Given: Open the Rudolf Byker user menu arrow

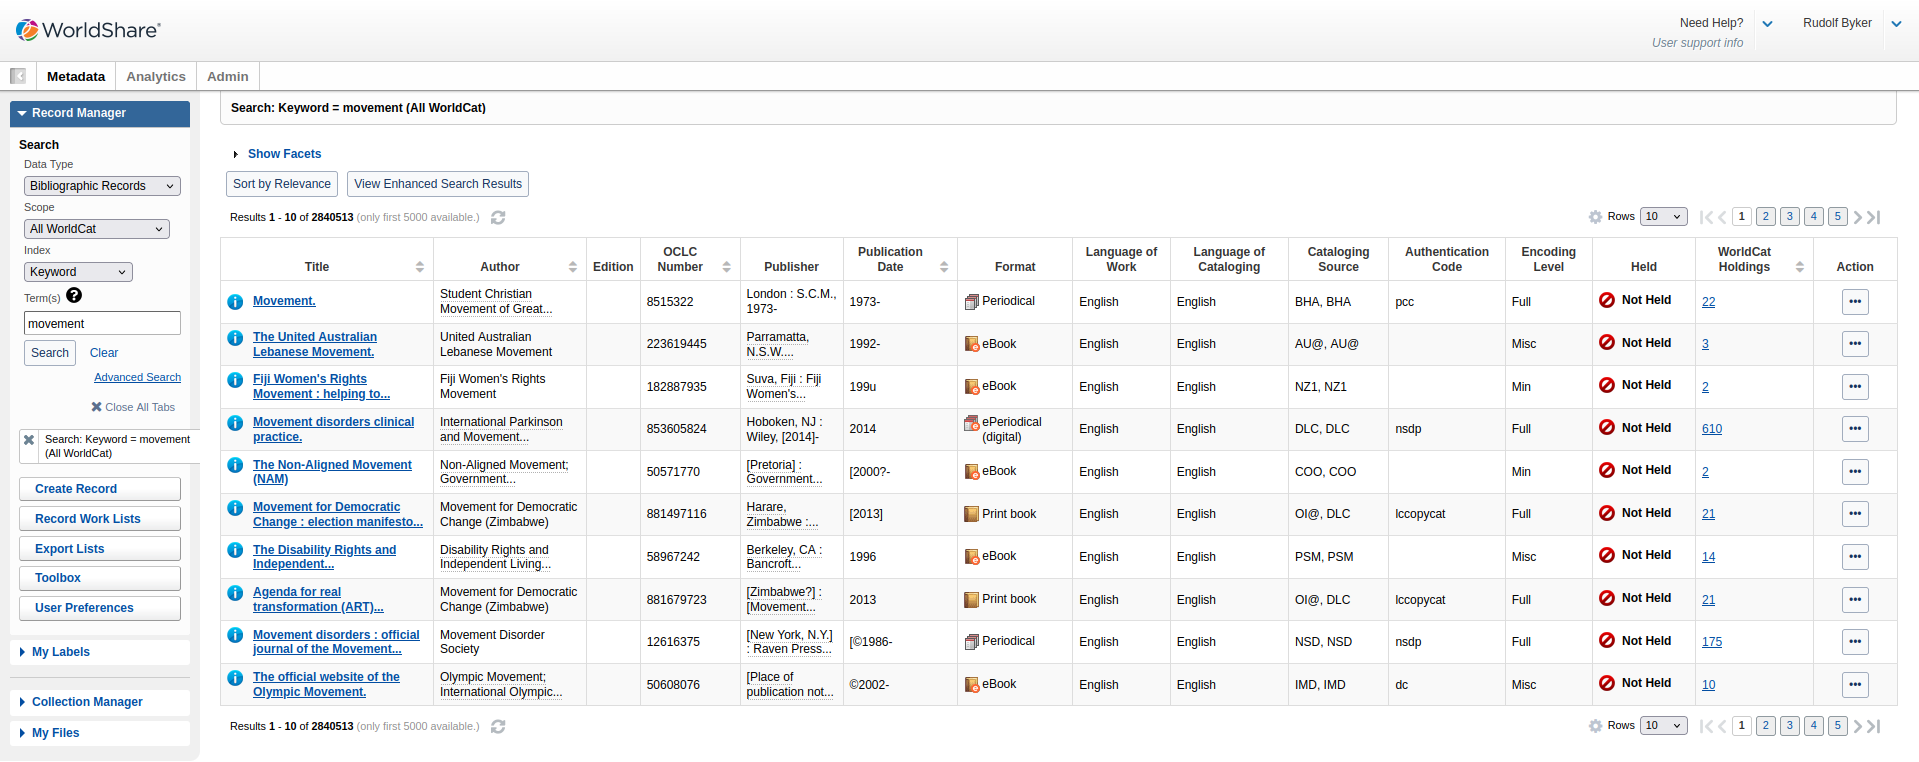Looking at the screenshot, I should (x=1896, y=24).
